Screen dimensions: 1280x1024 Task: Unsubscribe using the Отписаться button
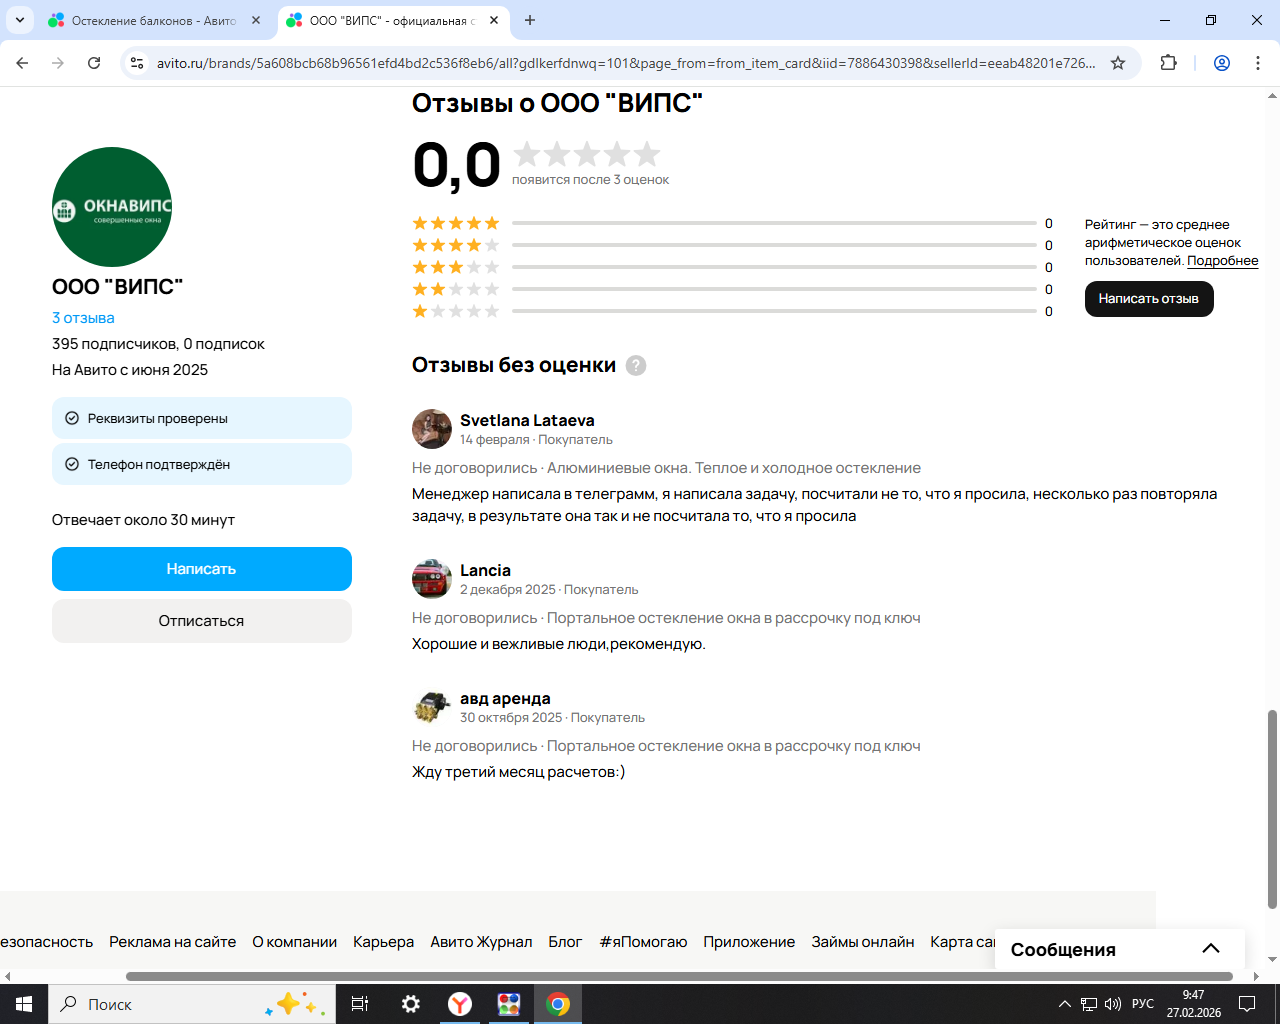coord(201,621)
